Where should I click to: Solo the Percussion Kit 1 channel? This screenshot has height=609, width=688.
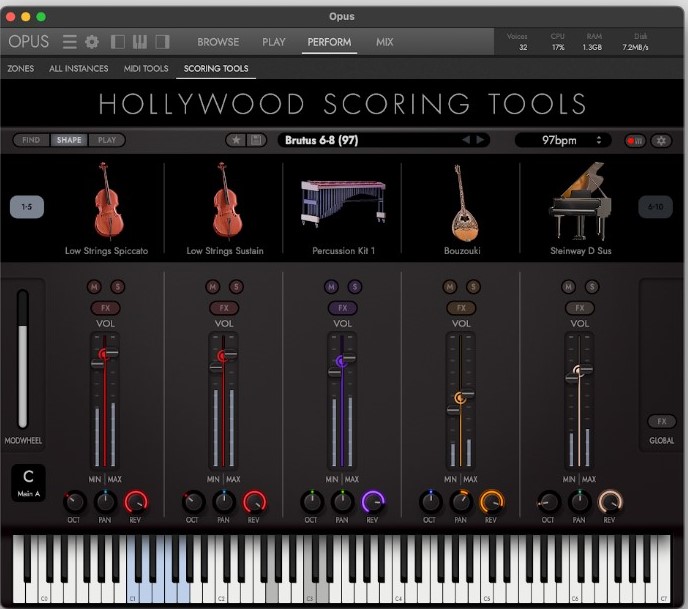click(x=355, y=287)
